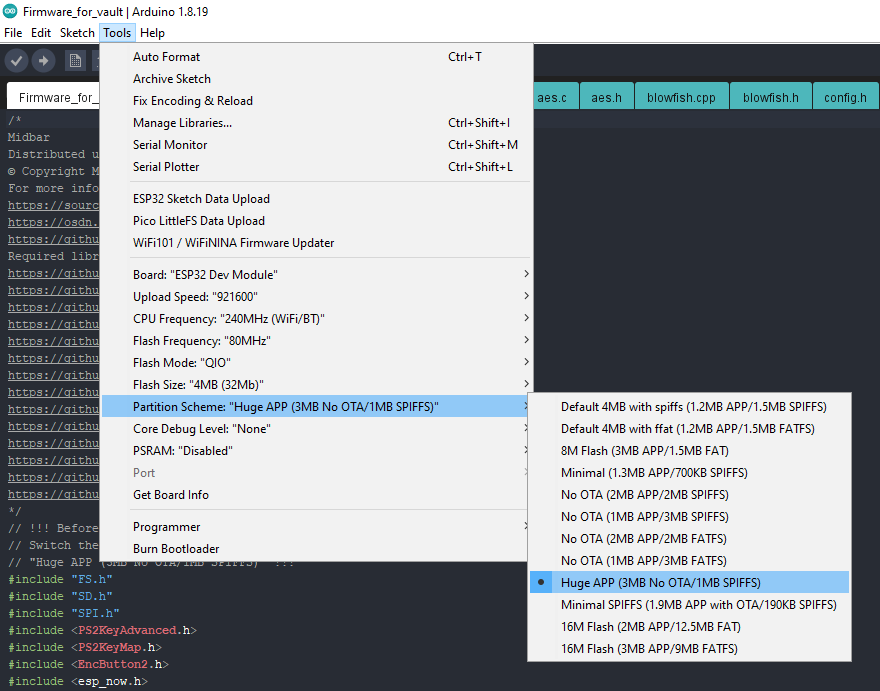The image size is (880, 691).
Task: Click Manage Libraries menu entry
Action: click(x=182, y=123)
